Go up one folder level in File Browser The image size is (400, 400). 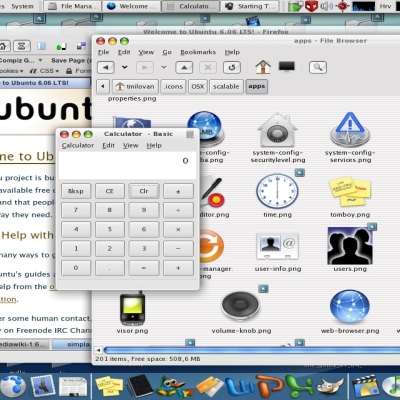point(184,67)
